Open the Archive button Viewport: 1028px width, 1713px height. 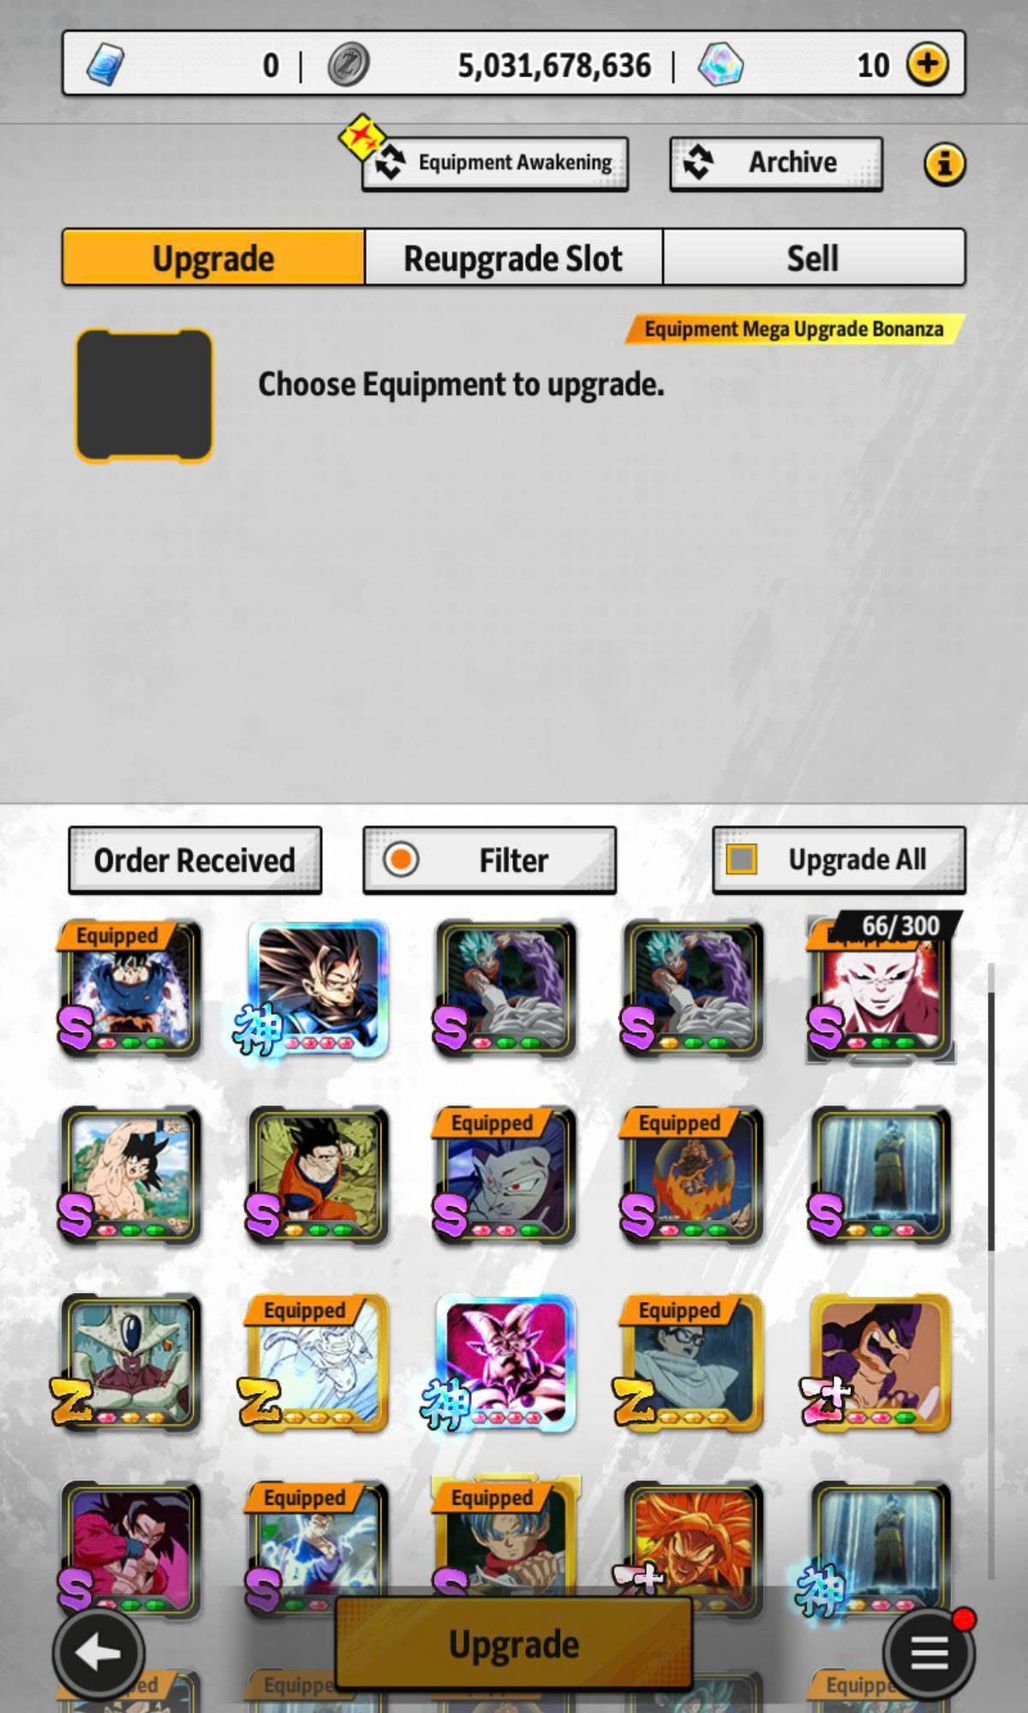coord(776,163)
